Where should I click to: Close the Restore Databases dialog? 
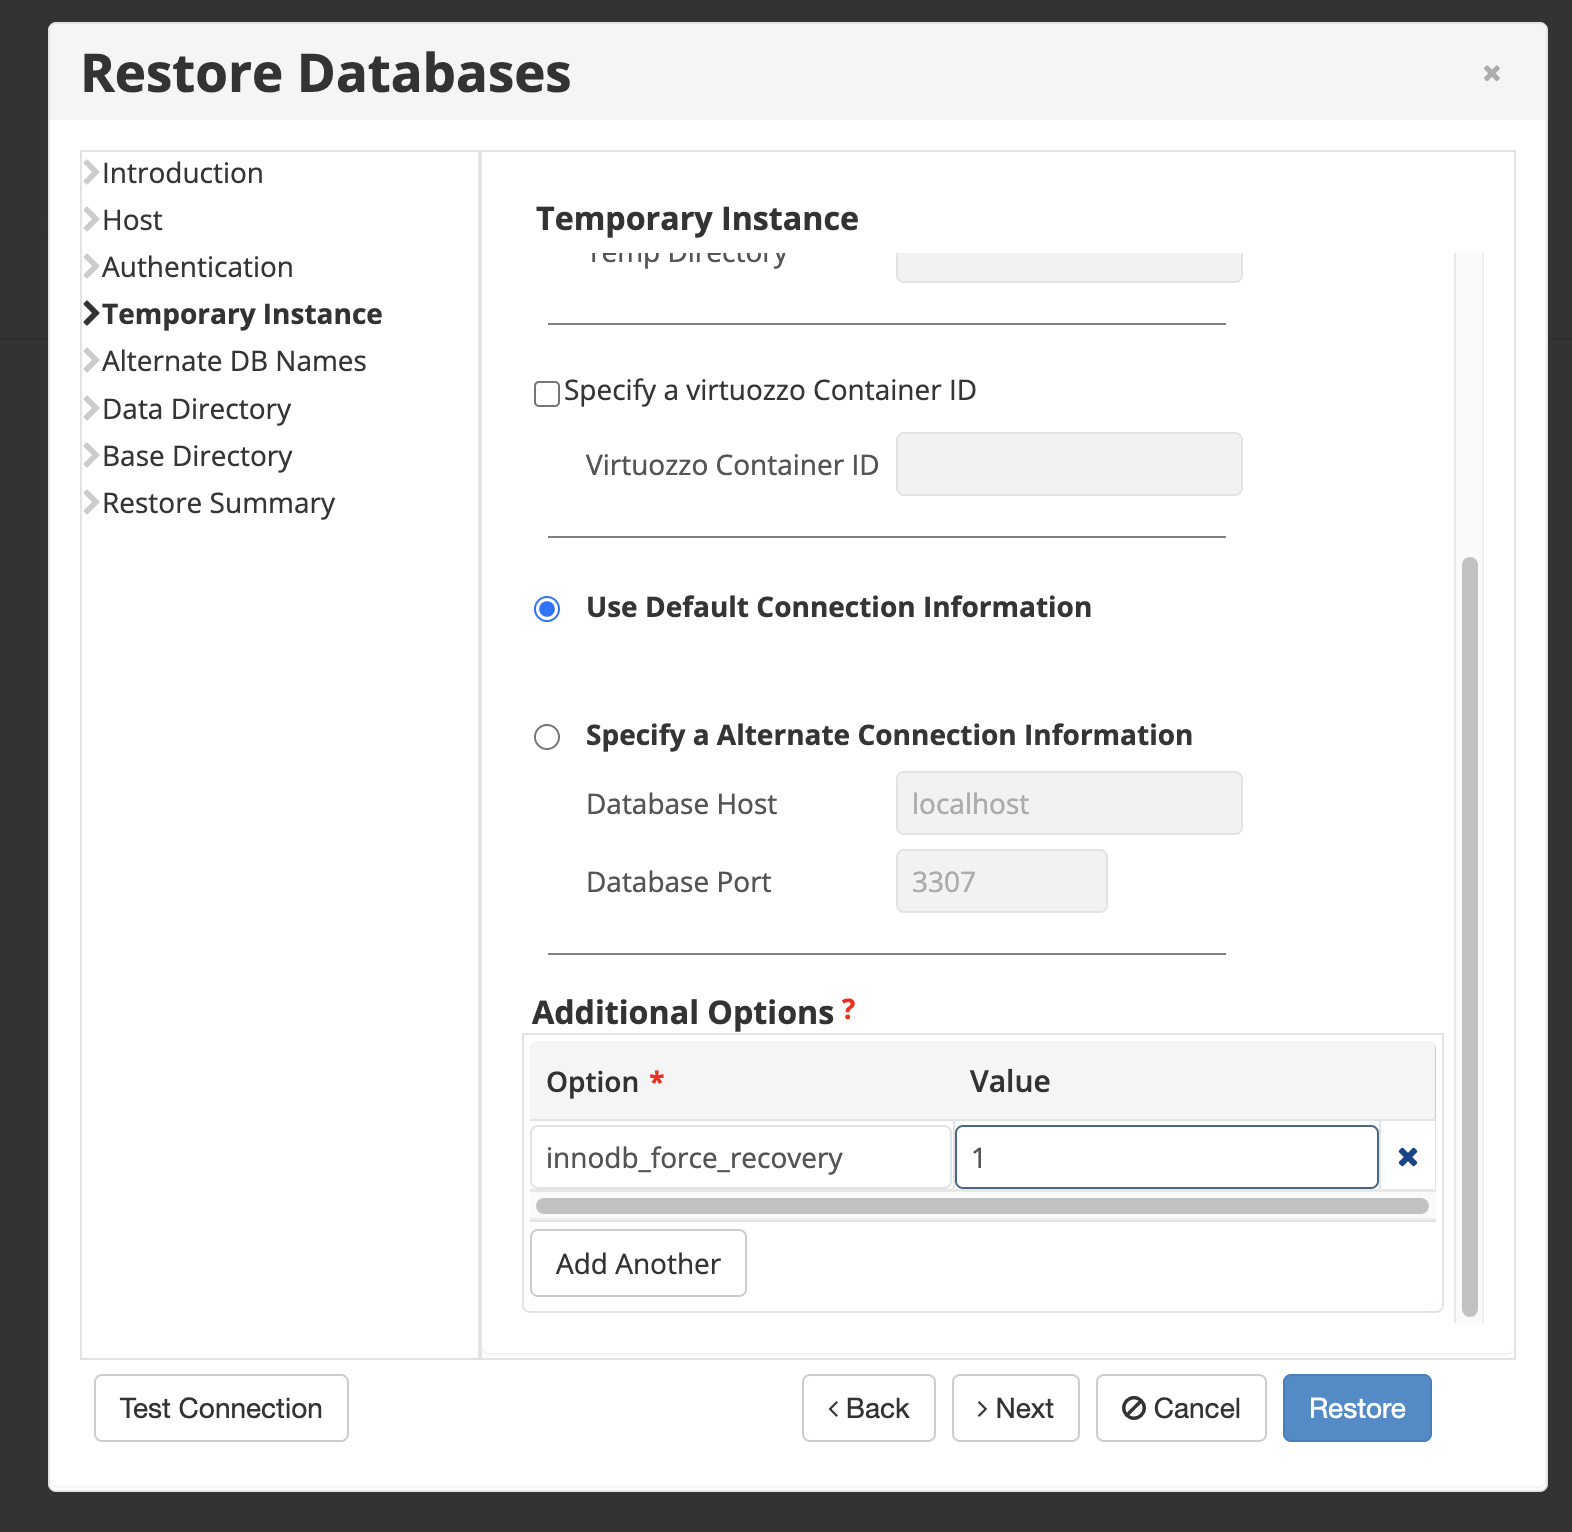(x=1491, y=73)
